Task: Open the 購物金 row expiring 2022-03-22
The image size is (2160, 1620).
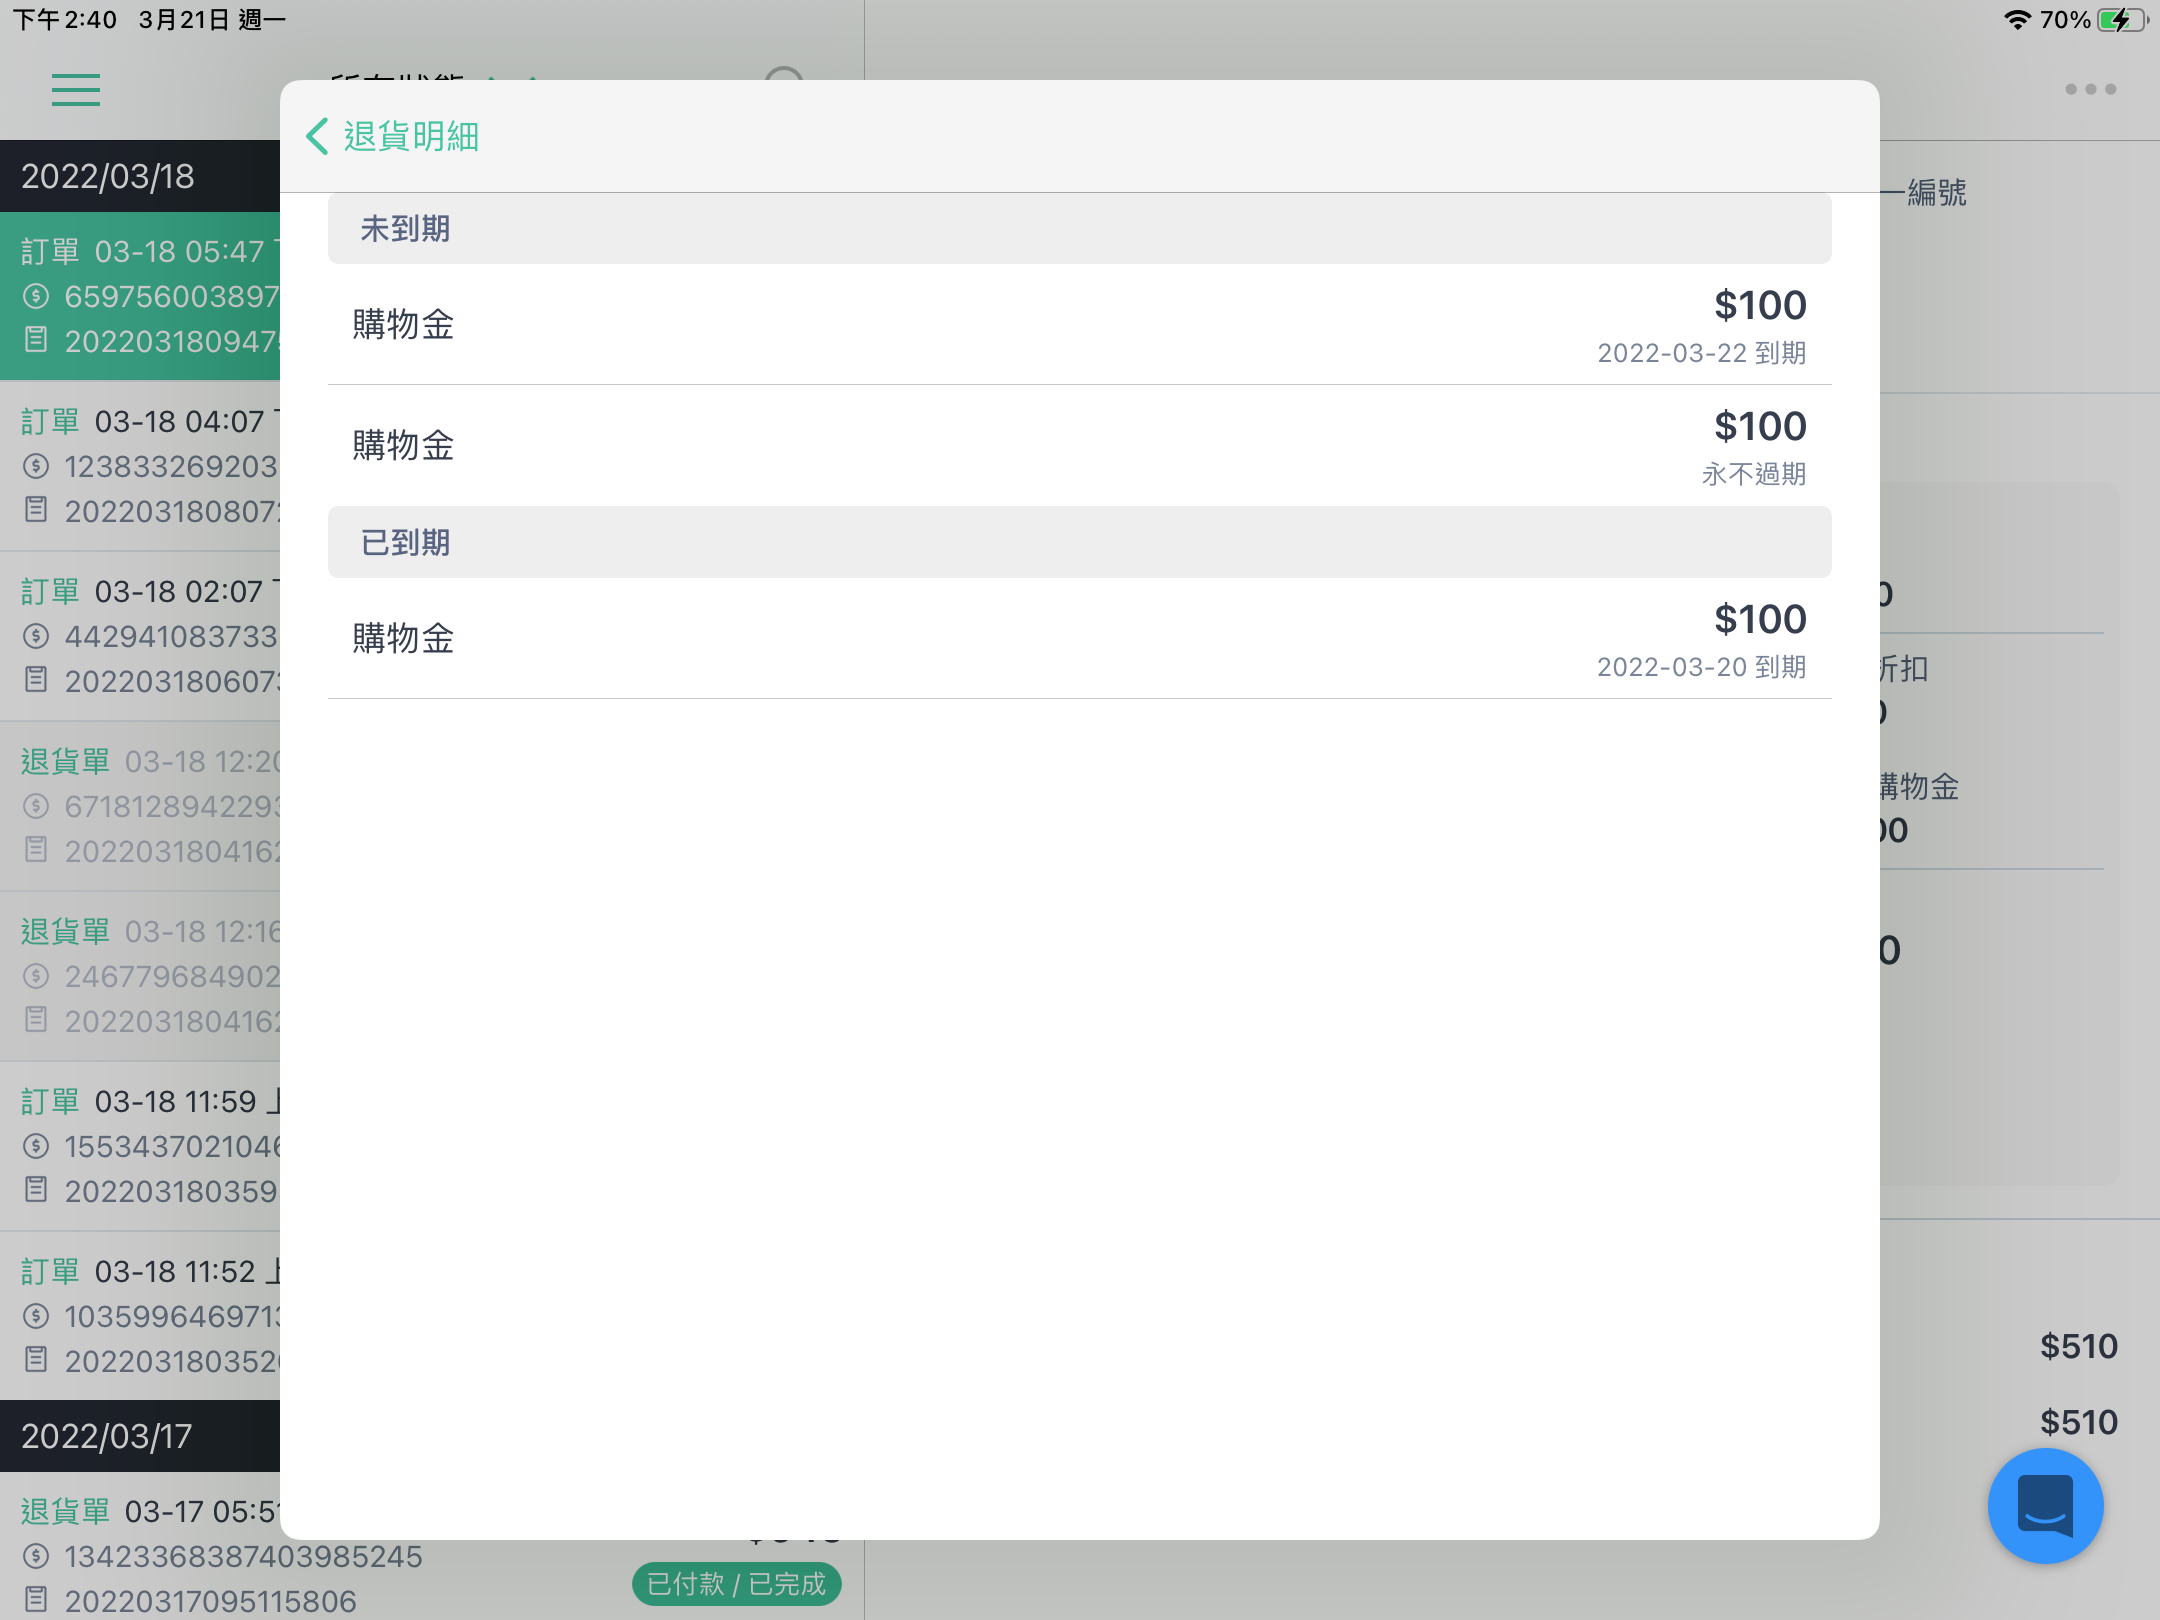Action: pos(1079,325)
